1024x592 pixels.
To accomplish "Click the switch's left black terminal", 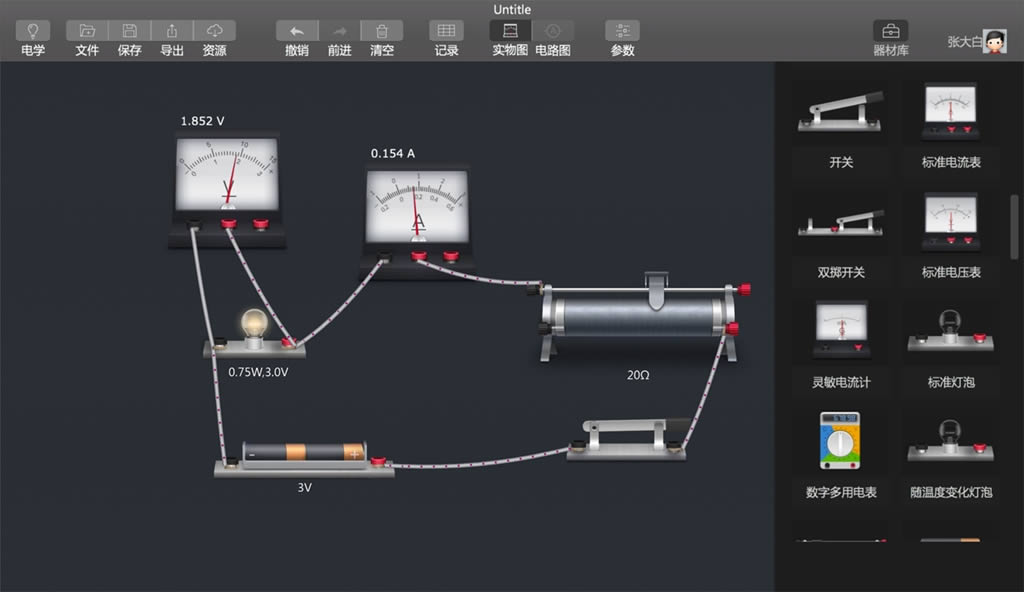I will click(577, 446).
